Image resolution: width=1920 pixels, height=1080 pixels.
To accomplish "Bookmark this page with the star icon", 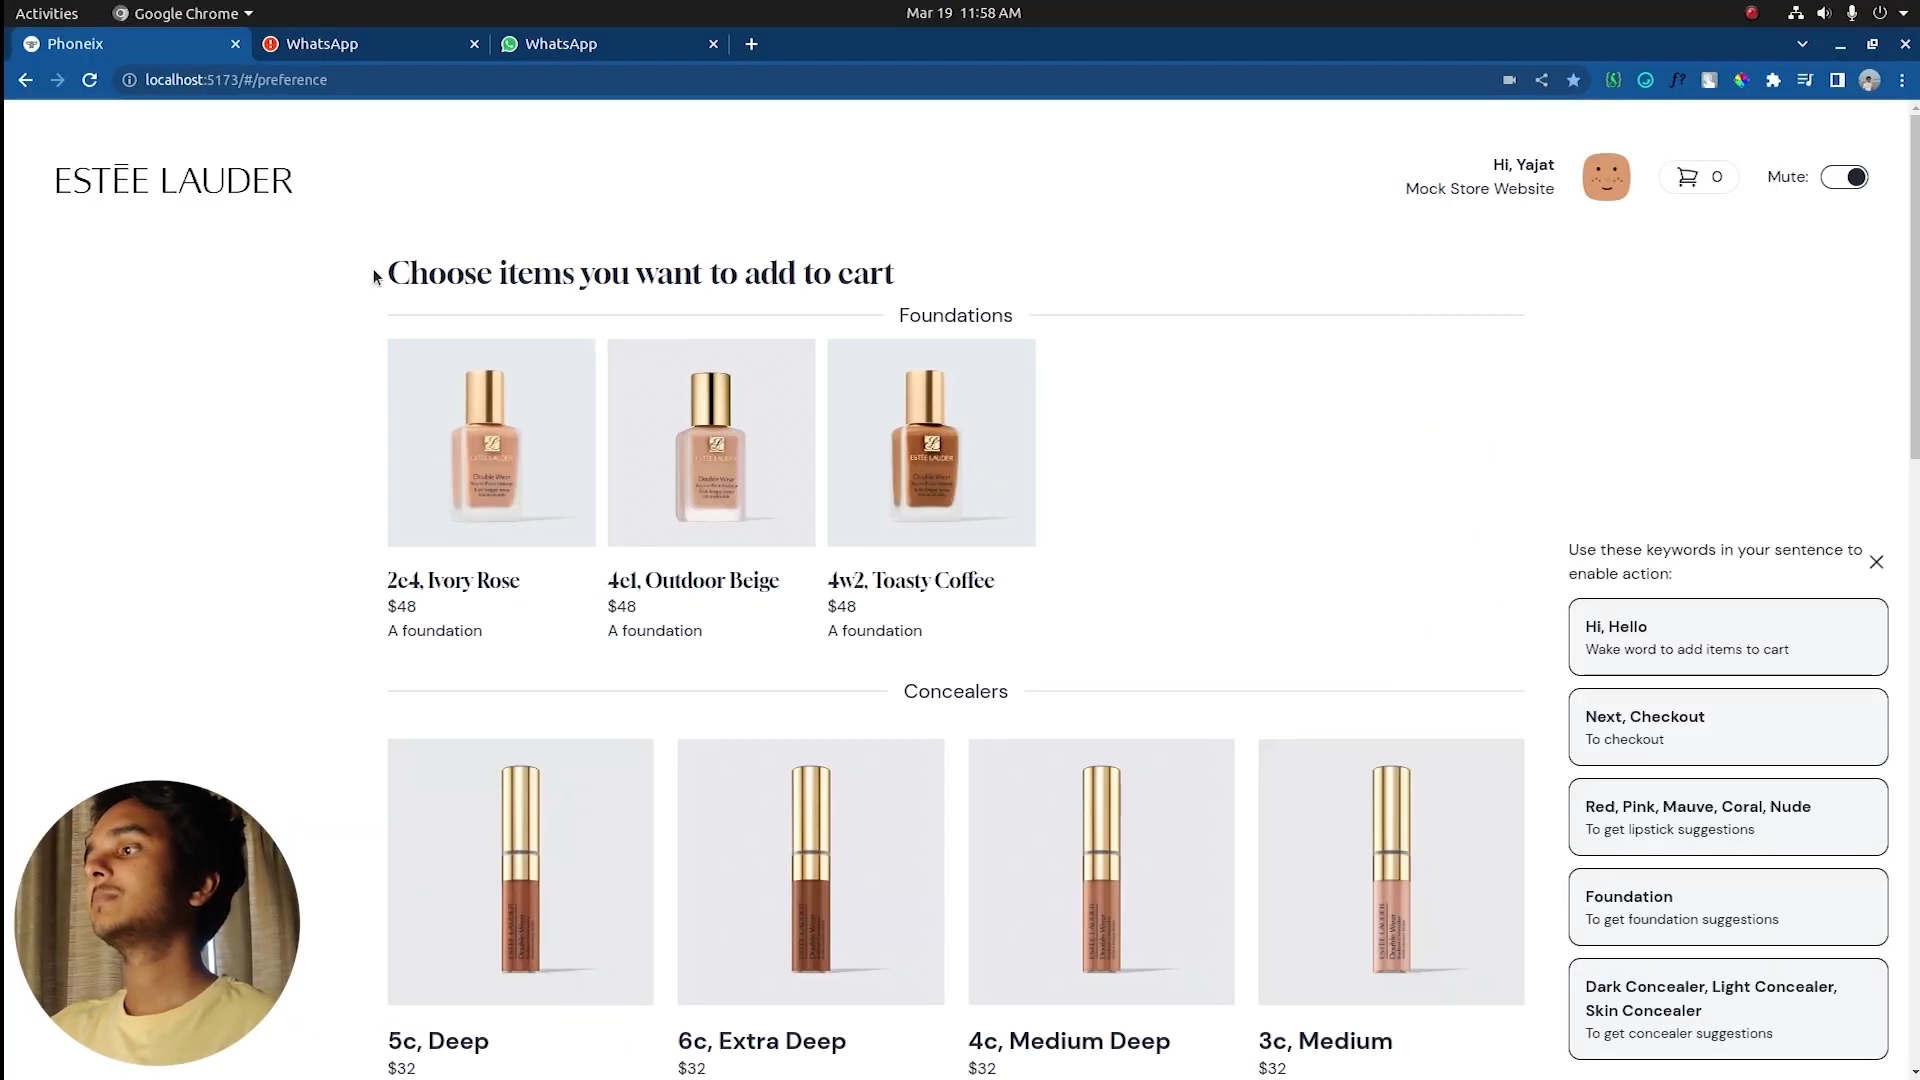I will (x=1574, y=80).
